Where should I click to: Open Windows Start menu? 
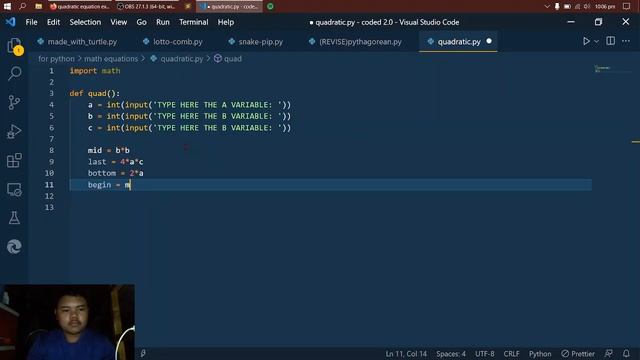7,6
